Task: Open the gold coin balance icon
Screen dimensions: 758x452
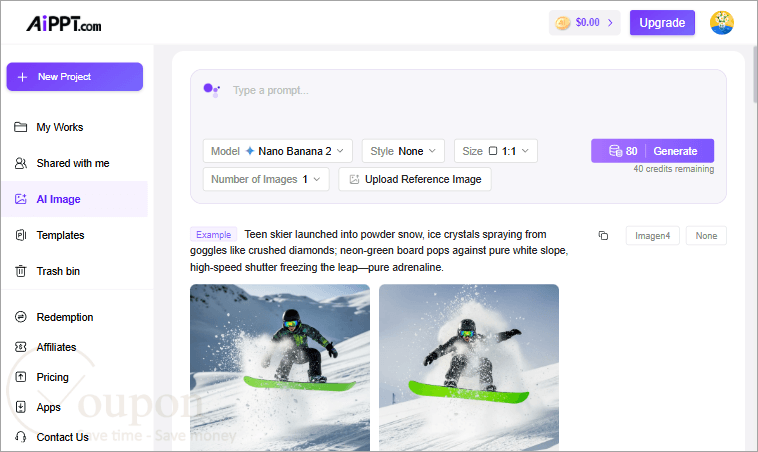Action: coord(563,23)
